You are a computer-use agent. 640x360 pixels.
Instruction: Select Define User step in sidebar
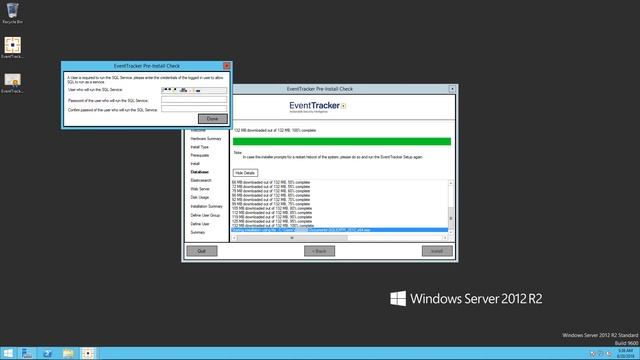[200, 224]
